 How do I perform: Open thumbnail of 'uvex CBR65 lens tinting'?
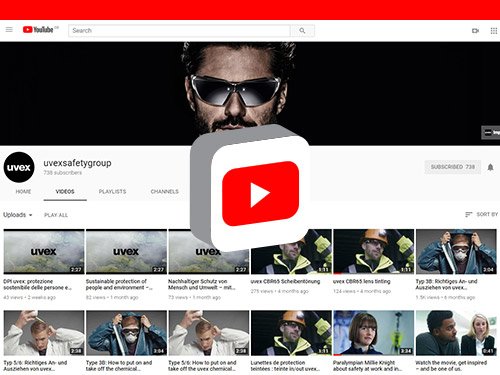click(374, 251)
